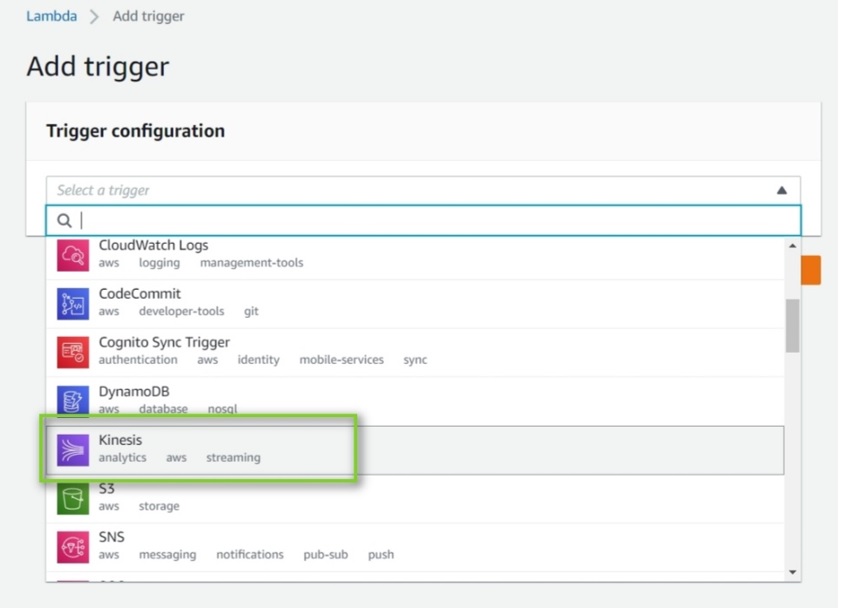Click the 'sync' tag under Cognito
The height and width of the screenshot is (610, 841).
(x=415, y=360)
